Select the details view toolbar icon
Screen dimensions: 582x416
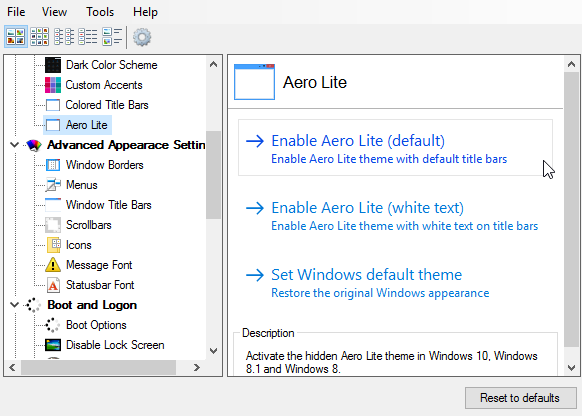click(112, 37)
